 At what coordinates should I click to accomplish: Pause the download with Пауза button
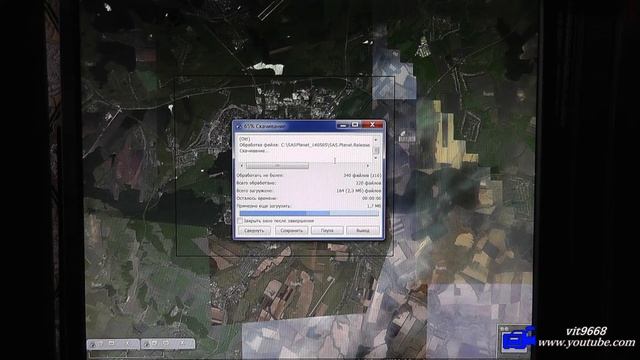(x=327, y=231)
